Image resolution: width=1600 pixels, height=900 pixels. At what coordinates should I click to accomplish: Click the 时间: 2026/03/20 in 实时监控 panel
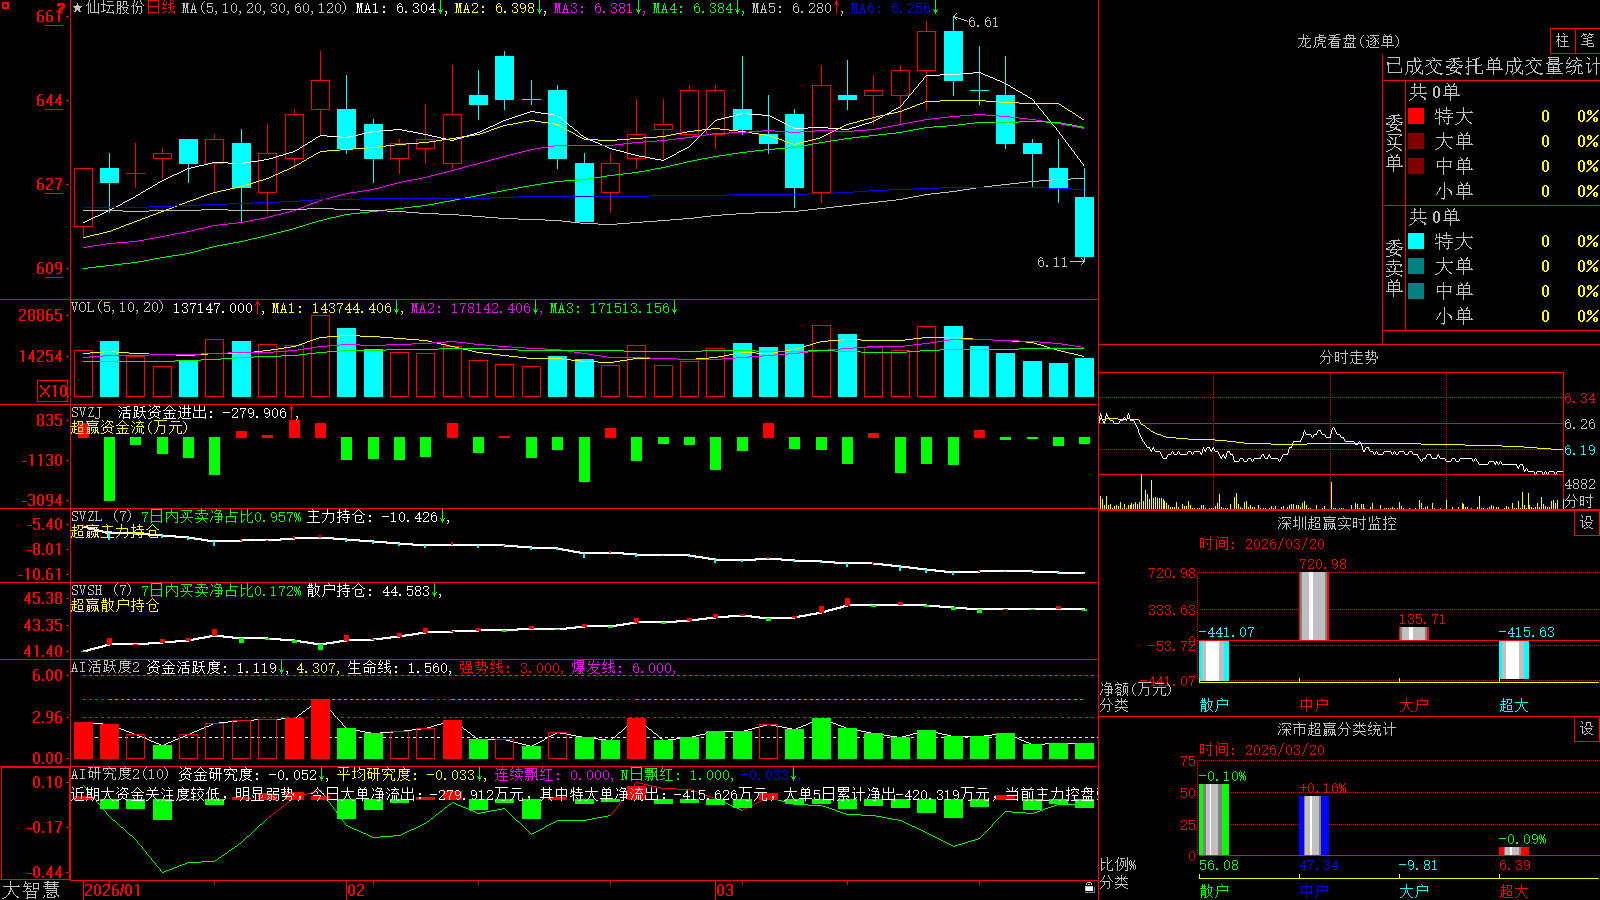1262,544
